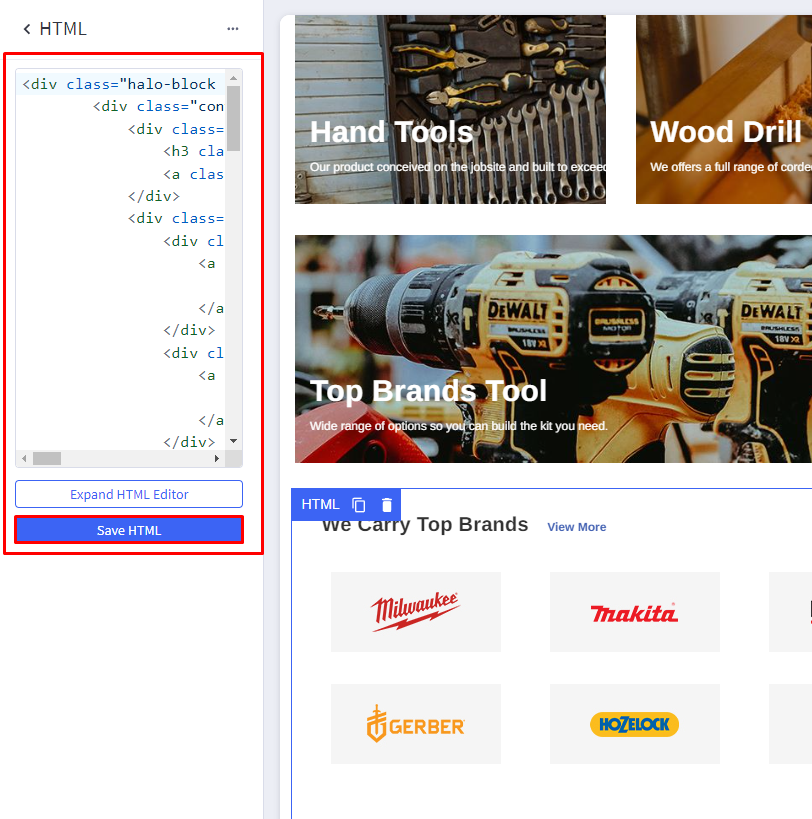Viewport: 812px width, 819px height.
Task: Open the HTML panel more options menu
Action: tap(233, 29)
